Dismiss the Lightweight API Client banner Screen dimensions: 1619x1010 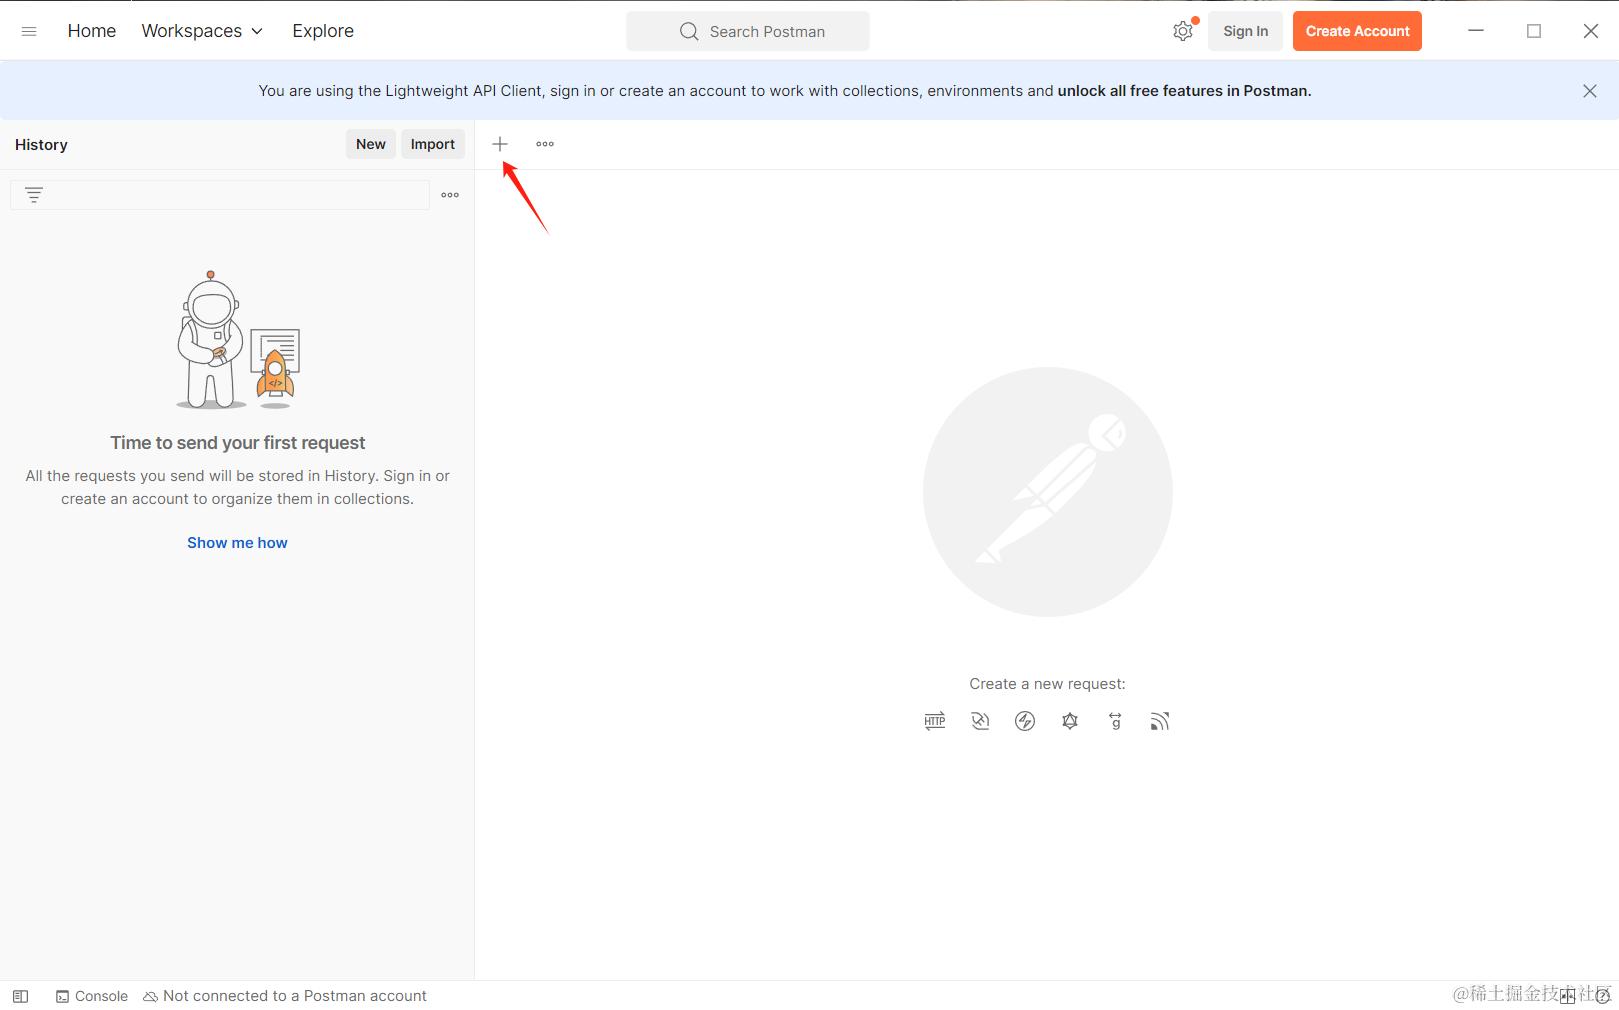(x=1590, y=91)
